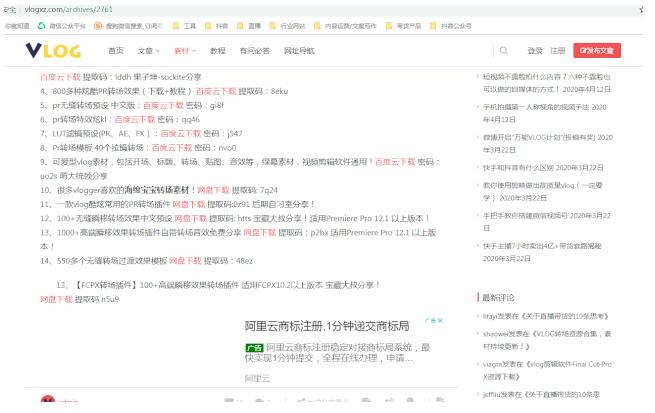655x413 pixels.
Task: Click 百度云下载 for Pr转场模板 40个拉镜转场
Action: click(x=172, y=148)
